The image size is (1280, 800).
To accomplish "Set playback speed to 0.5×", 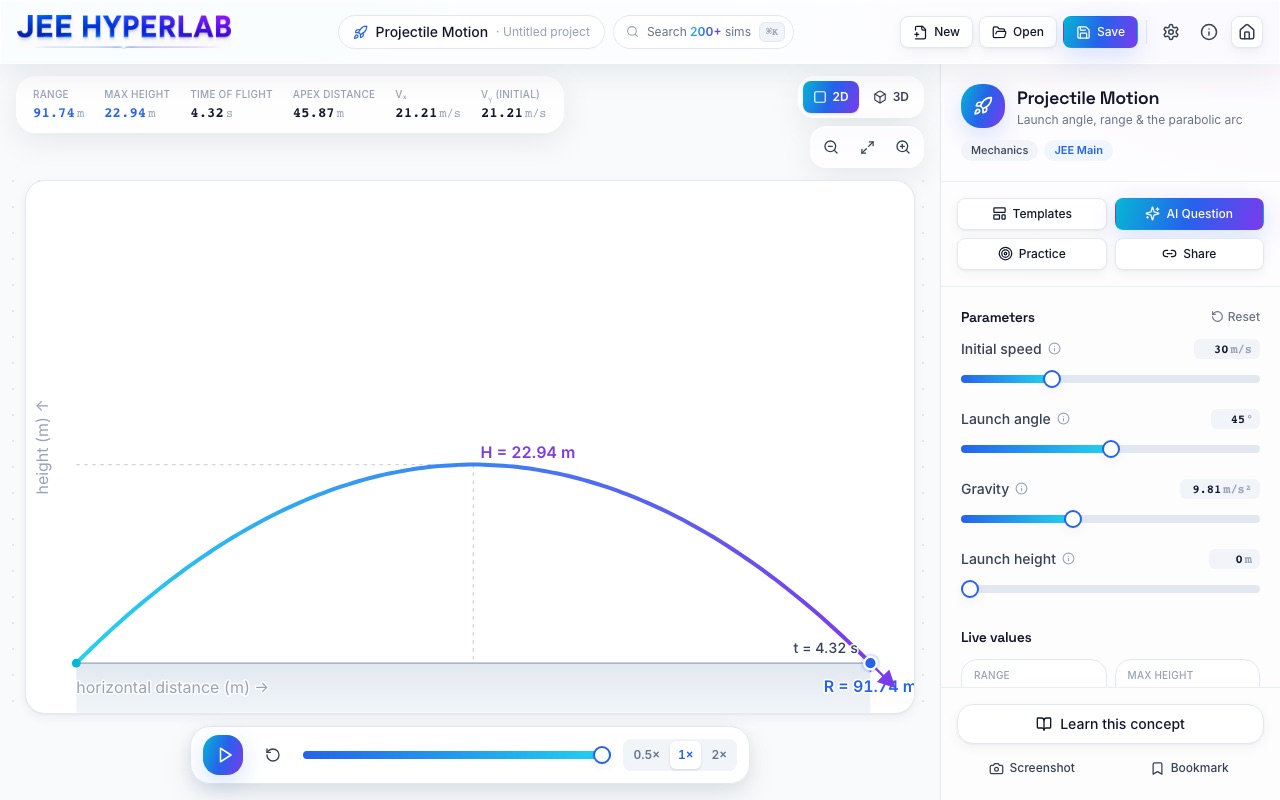I will (646, 755).
